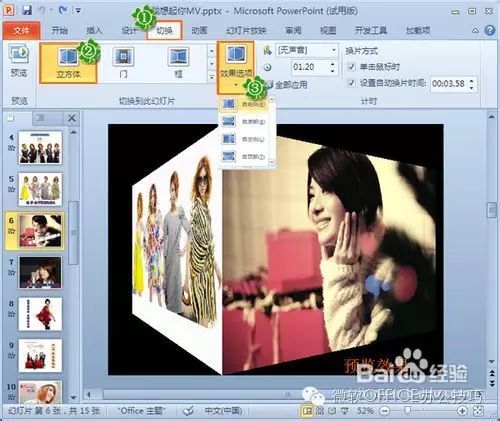Click 中文(中国) language in status bar

pyautogui.click(x=223, y=411)
